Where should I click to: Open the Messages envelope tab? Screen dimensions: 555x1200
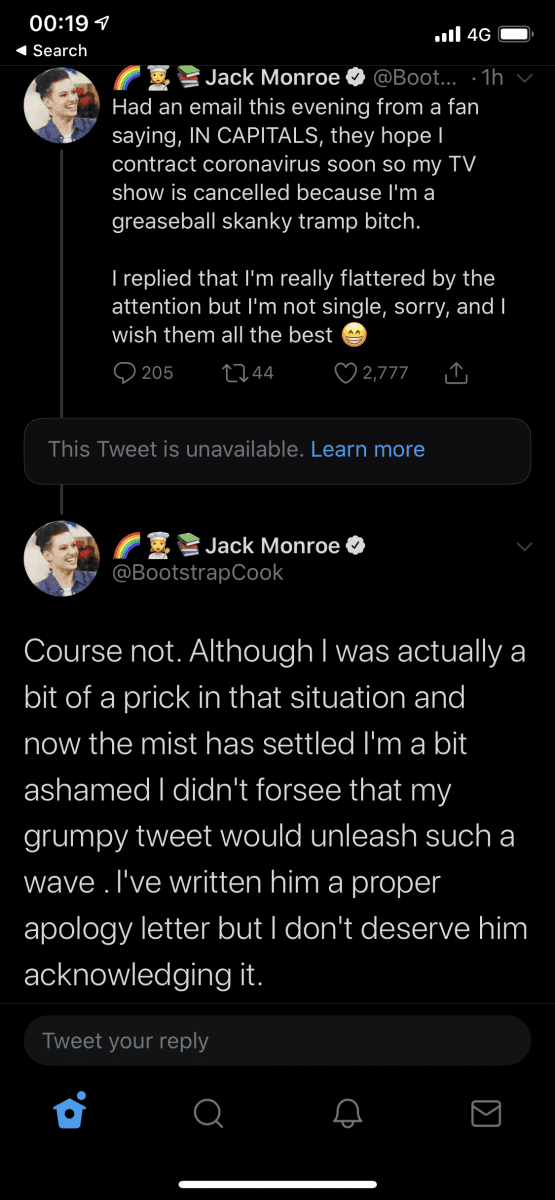click(x=486, y=1113)
